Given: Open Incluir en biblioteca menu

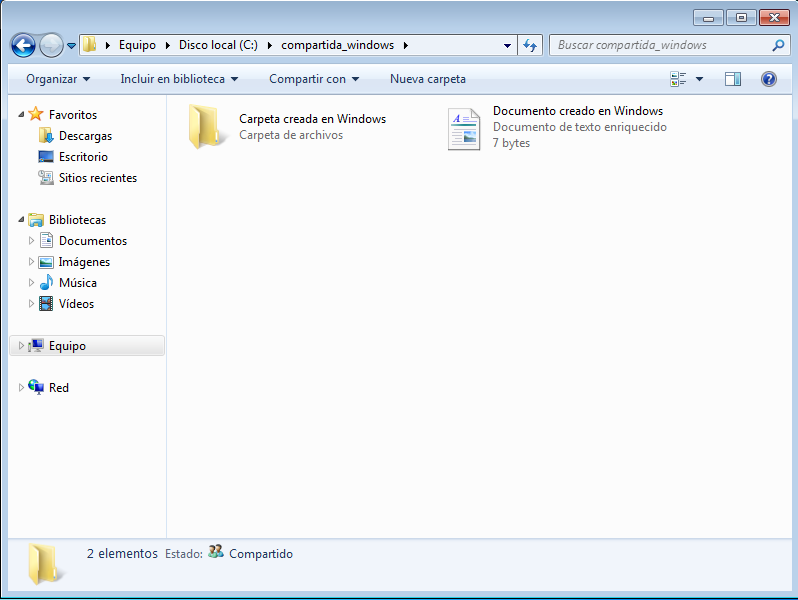Looking at the screenshot, I should pos(179,79).
